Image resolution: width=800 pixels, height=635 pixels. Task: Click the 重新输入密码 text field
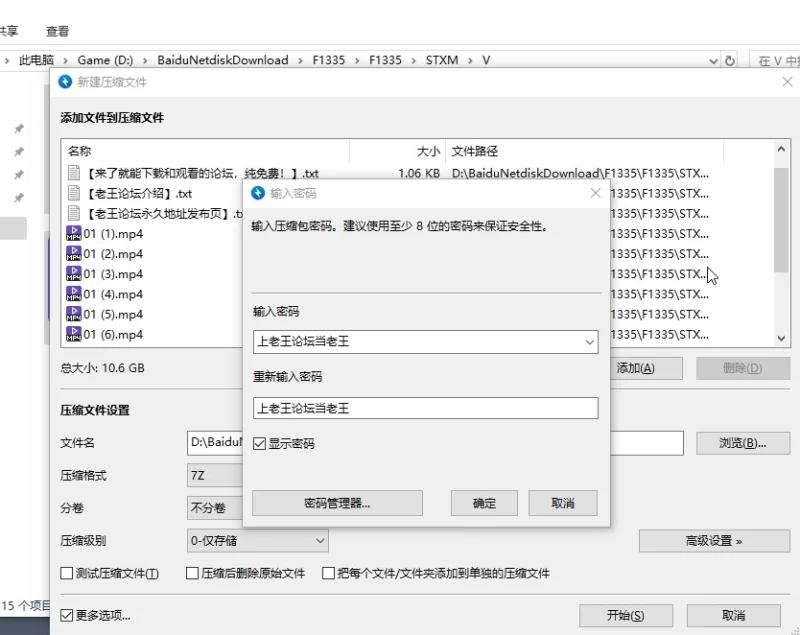coord(426,409)
